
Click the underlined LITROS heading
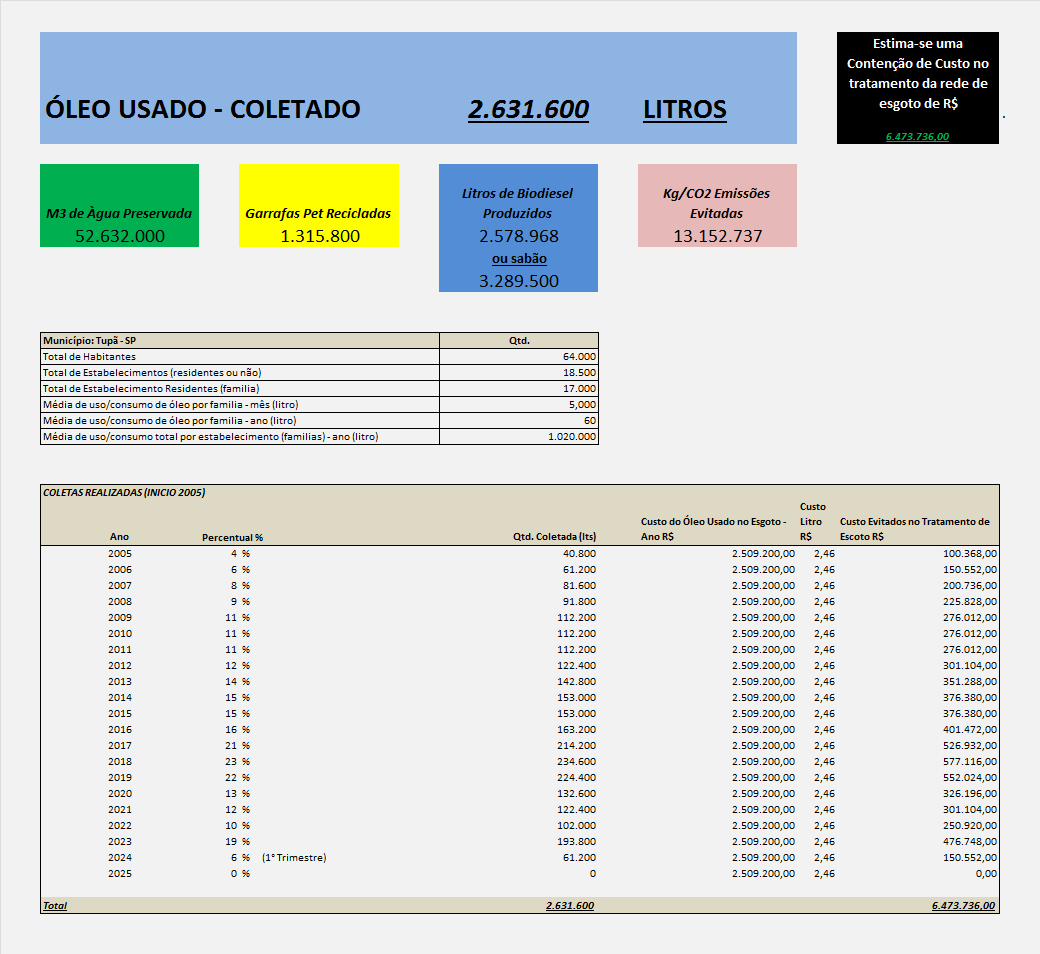pos(684,109)
